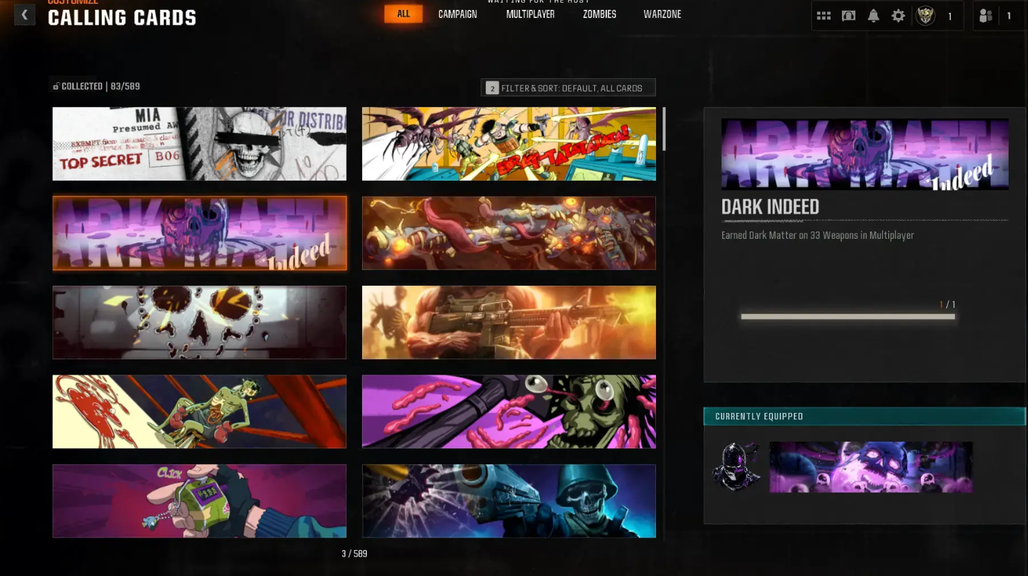1028x576 pixels.
Task: Switch to the Multiplayer tab
Action: point(530,14)
